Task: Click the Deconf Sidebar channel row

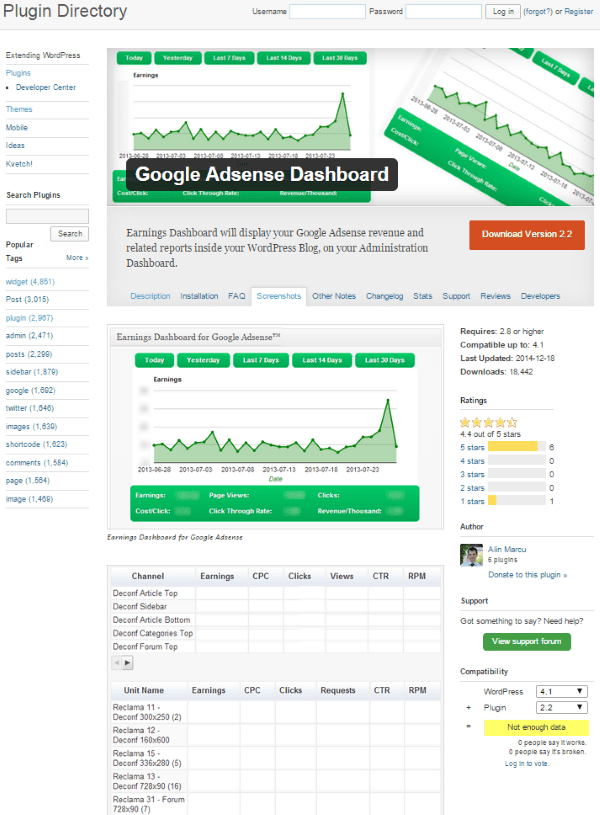Action: (276, 607)
